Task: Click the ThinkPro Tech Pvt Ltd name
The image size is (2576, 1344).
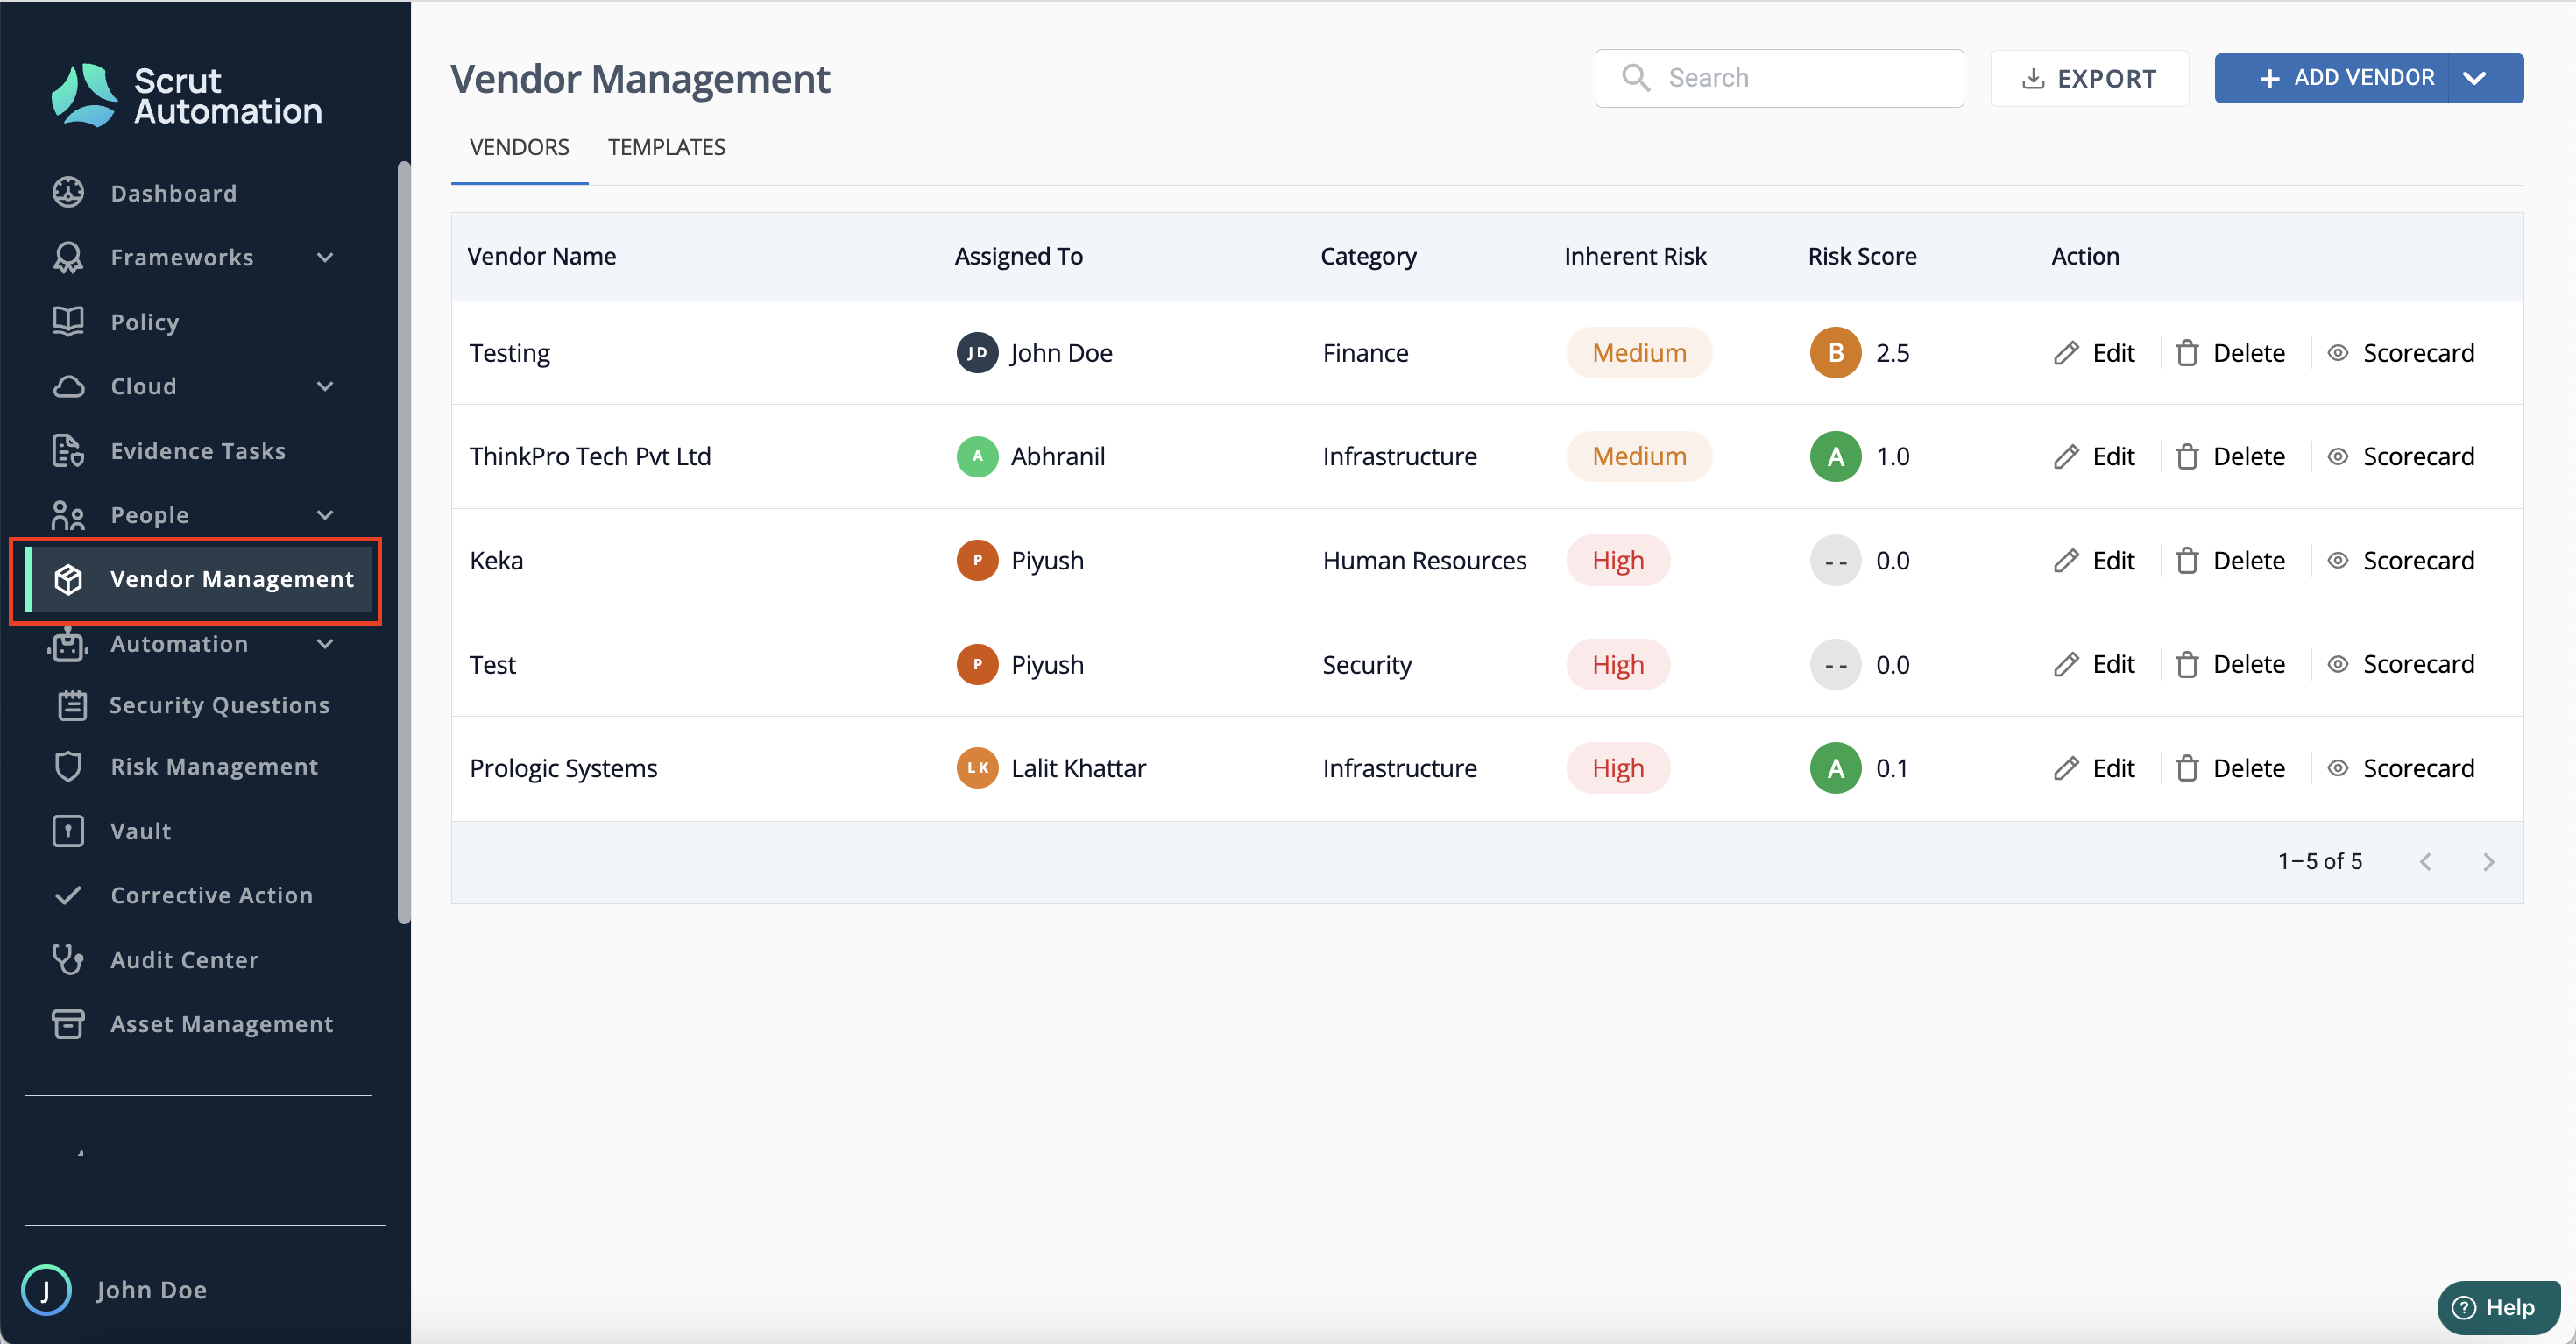Action: pos(590,457)
